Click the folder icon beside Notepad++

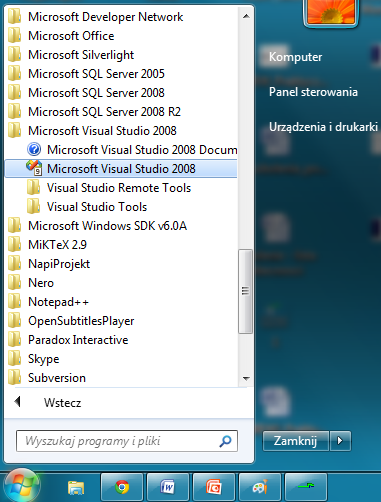pos(15,301)
